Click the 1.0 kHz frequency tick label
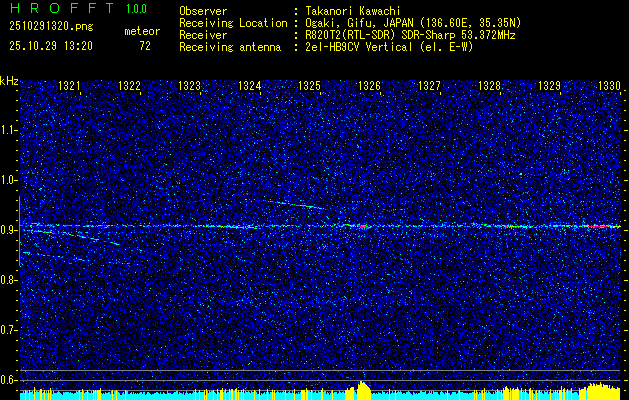The width and height of the screenshot is (629, 400). 8,180
